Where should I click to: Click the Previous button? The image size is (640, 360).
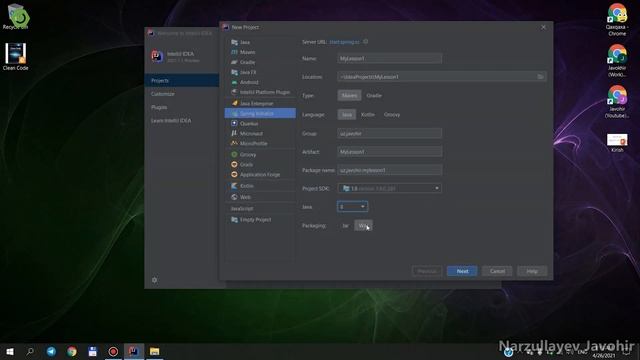point(427,271)
